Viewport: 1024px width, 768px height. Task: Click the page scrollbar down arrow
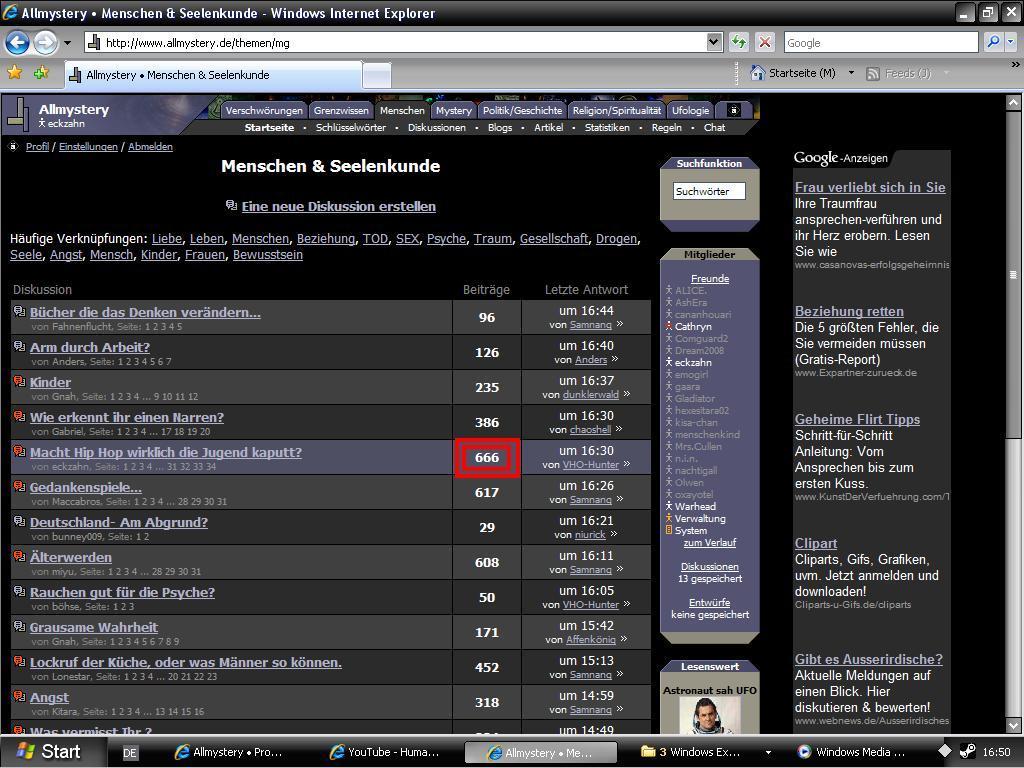[1012, 726]
